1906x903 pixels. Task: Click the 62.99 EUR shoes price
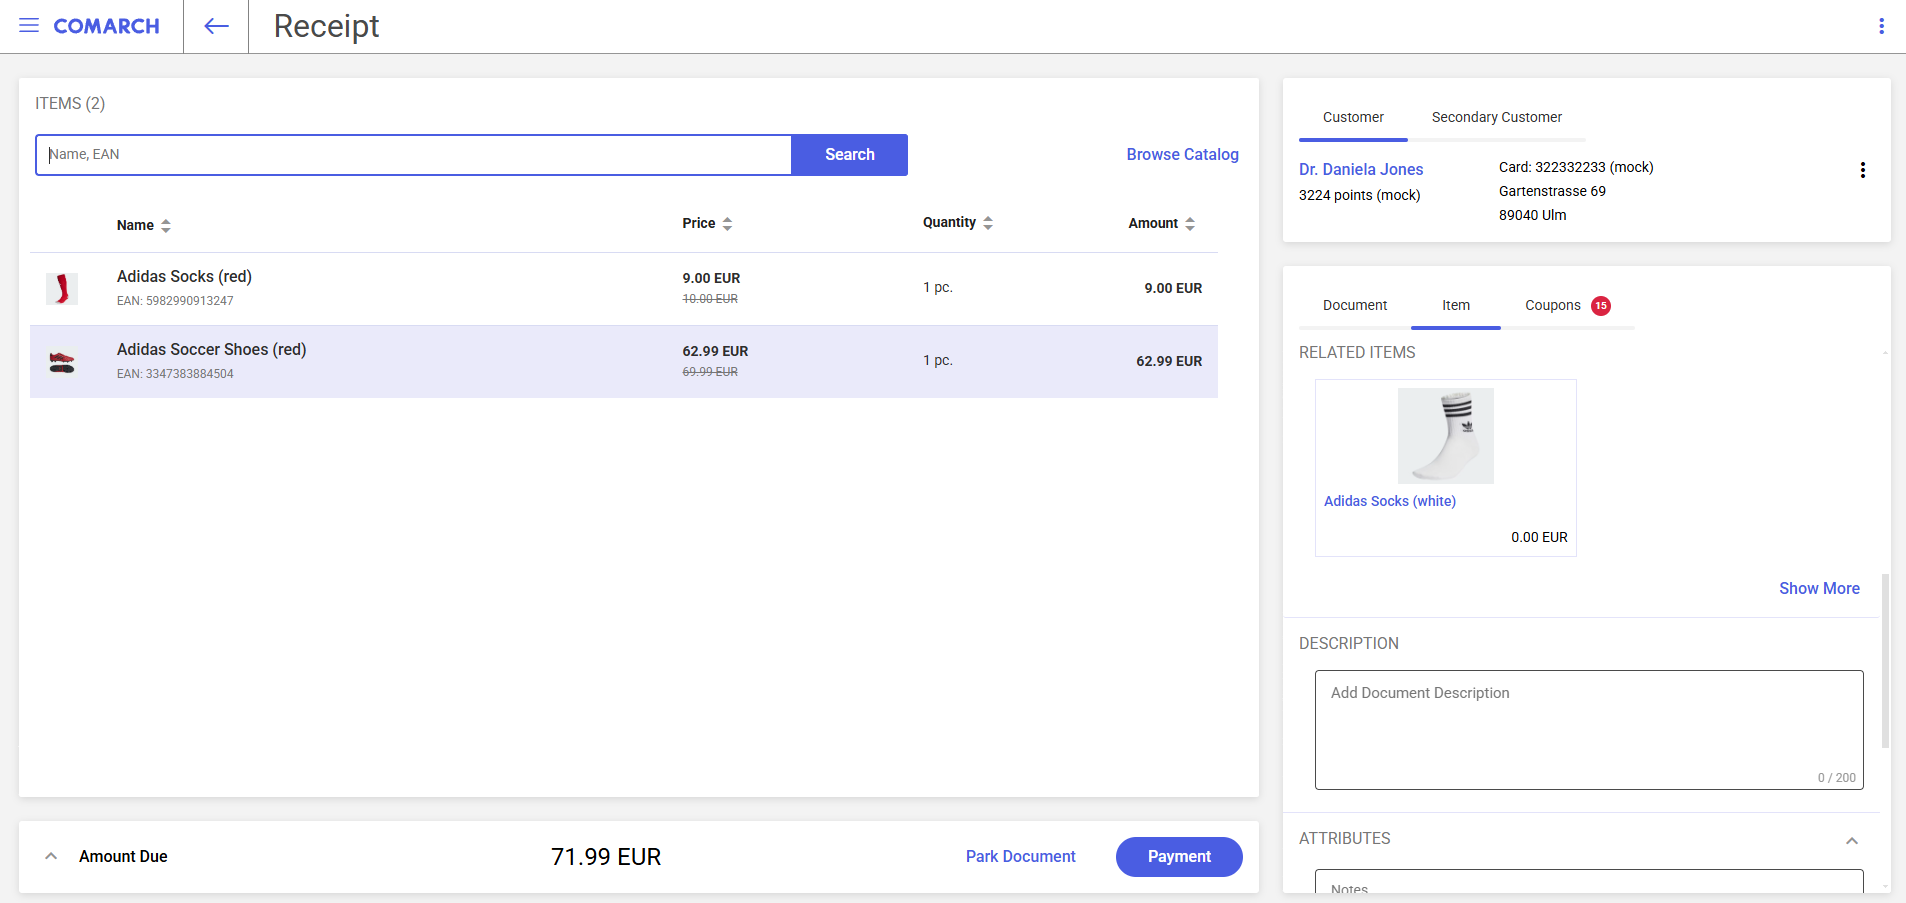pos(715,351)
